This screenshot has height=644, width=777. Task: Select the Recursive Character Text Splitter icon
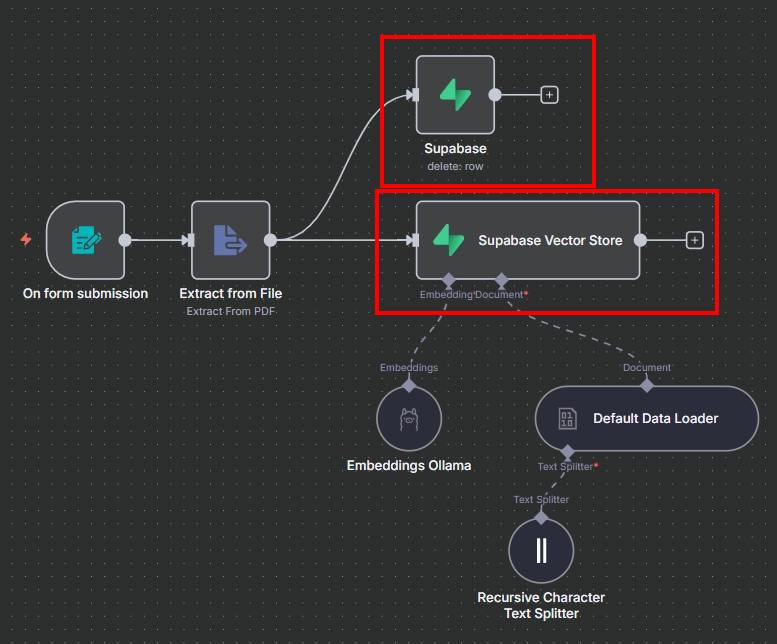[x=541, y=551]
